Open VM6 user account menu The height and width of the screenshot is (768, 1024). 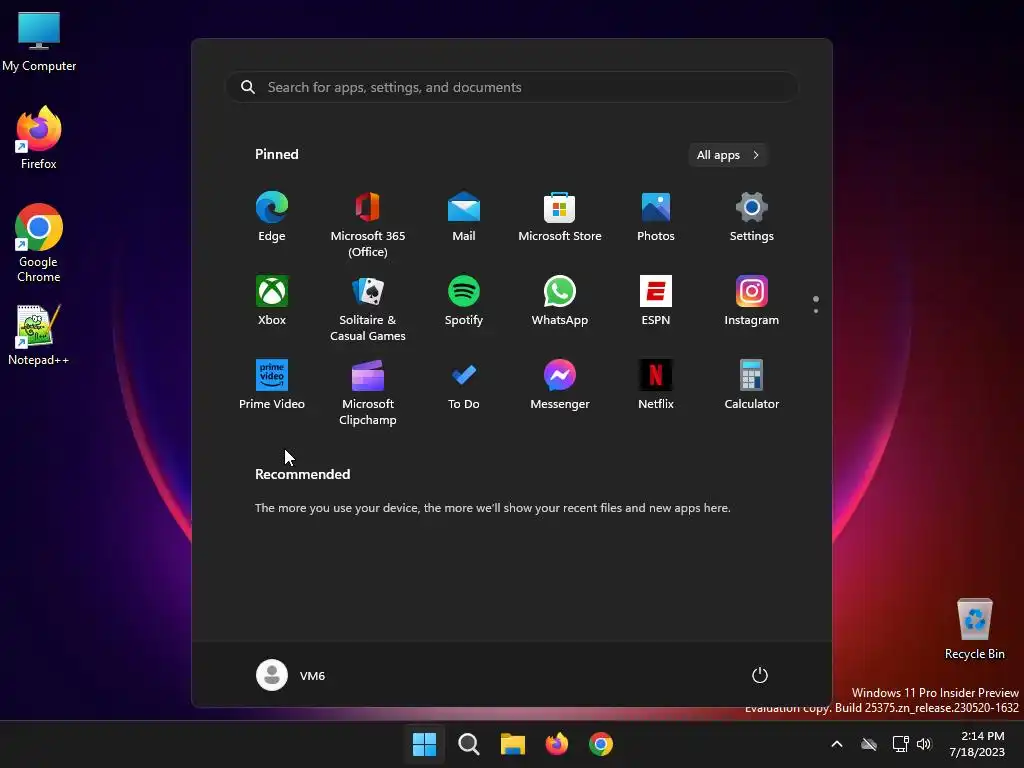(291, 675)
